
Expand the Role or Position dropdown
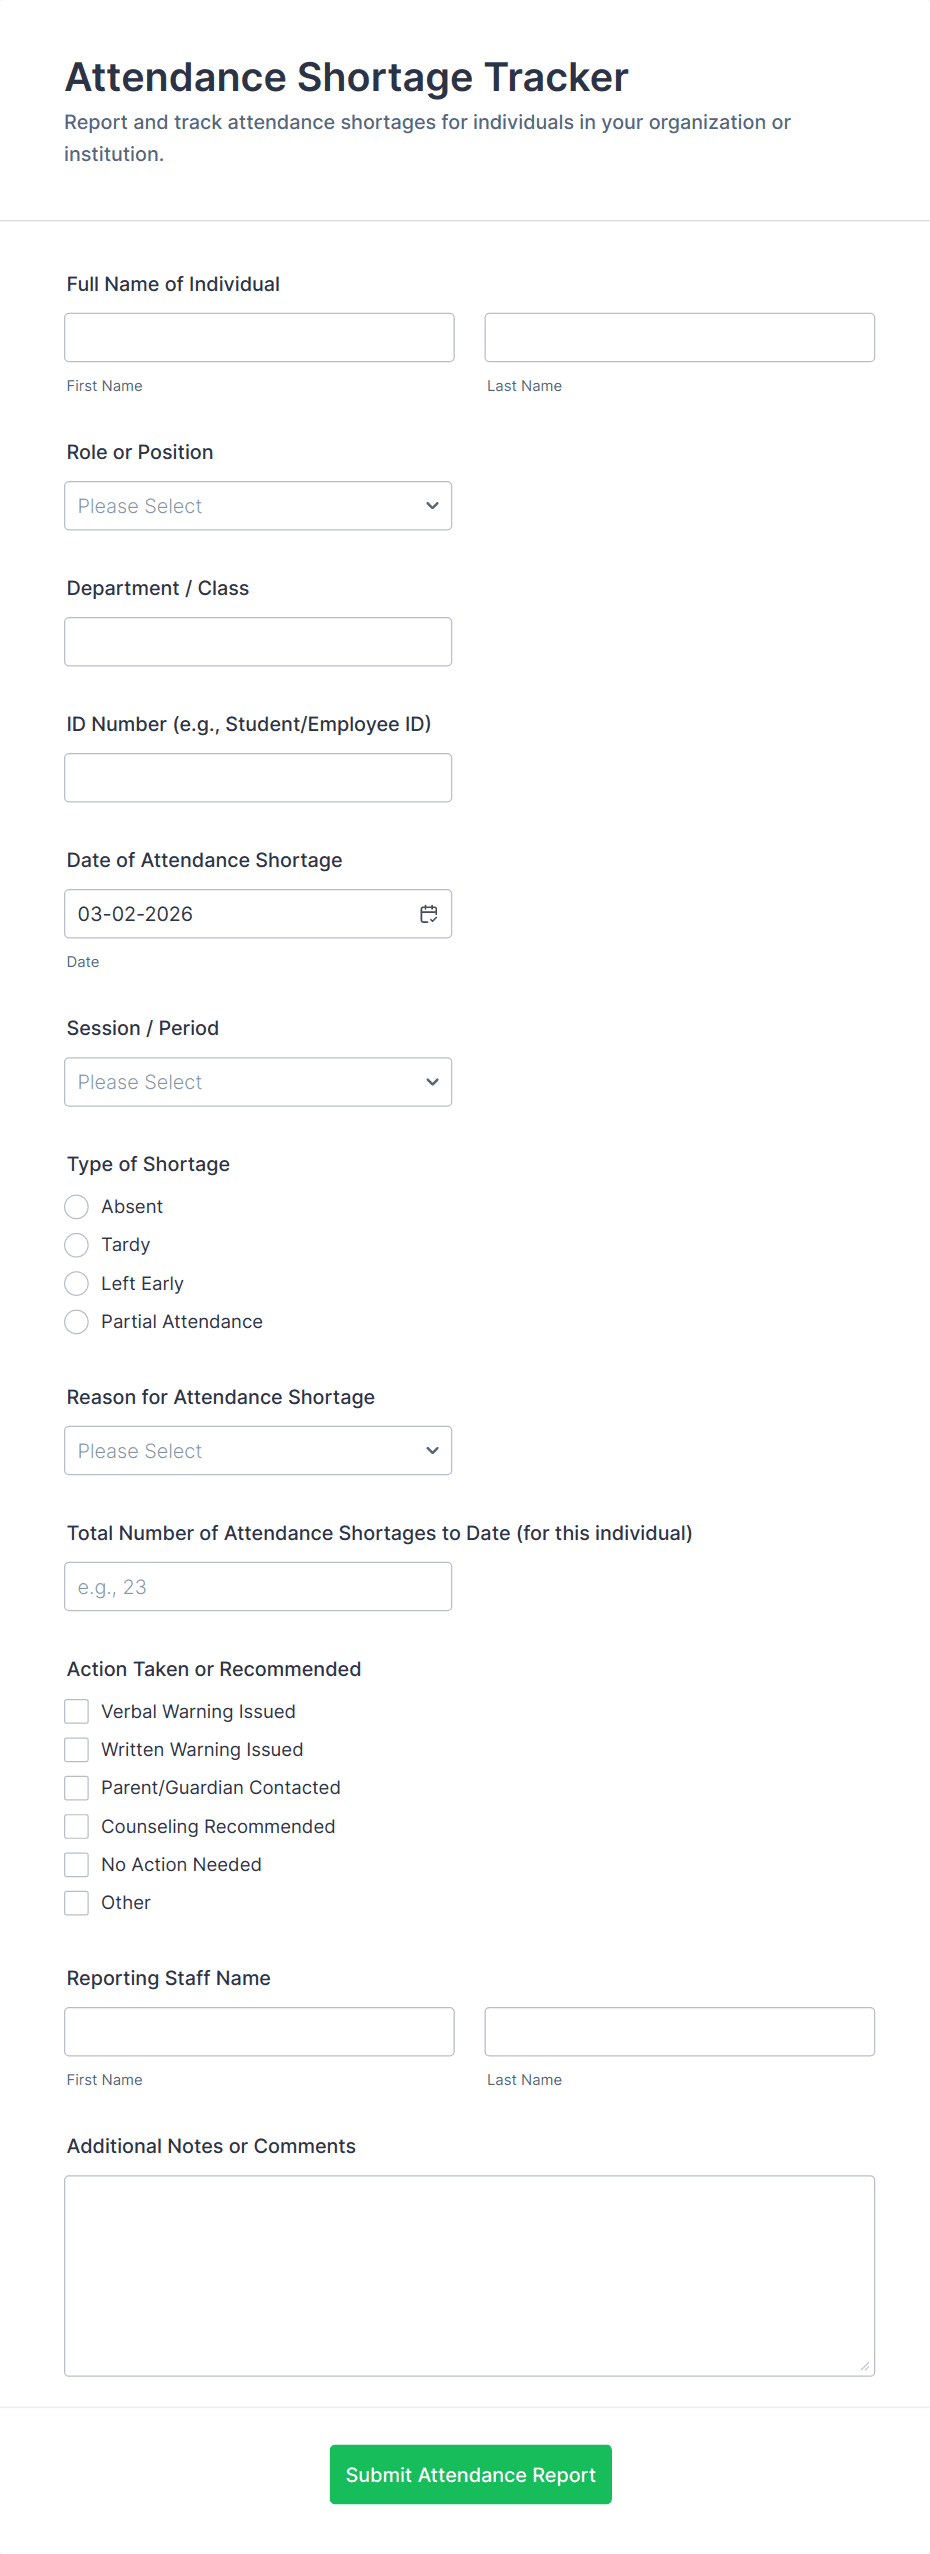(x=258, y=506)
